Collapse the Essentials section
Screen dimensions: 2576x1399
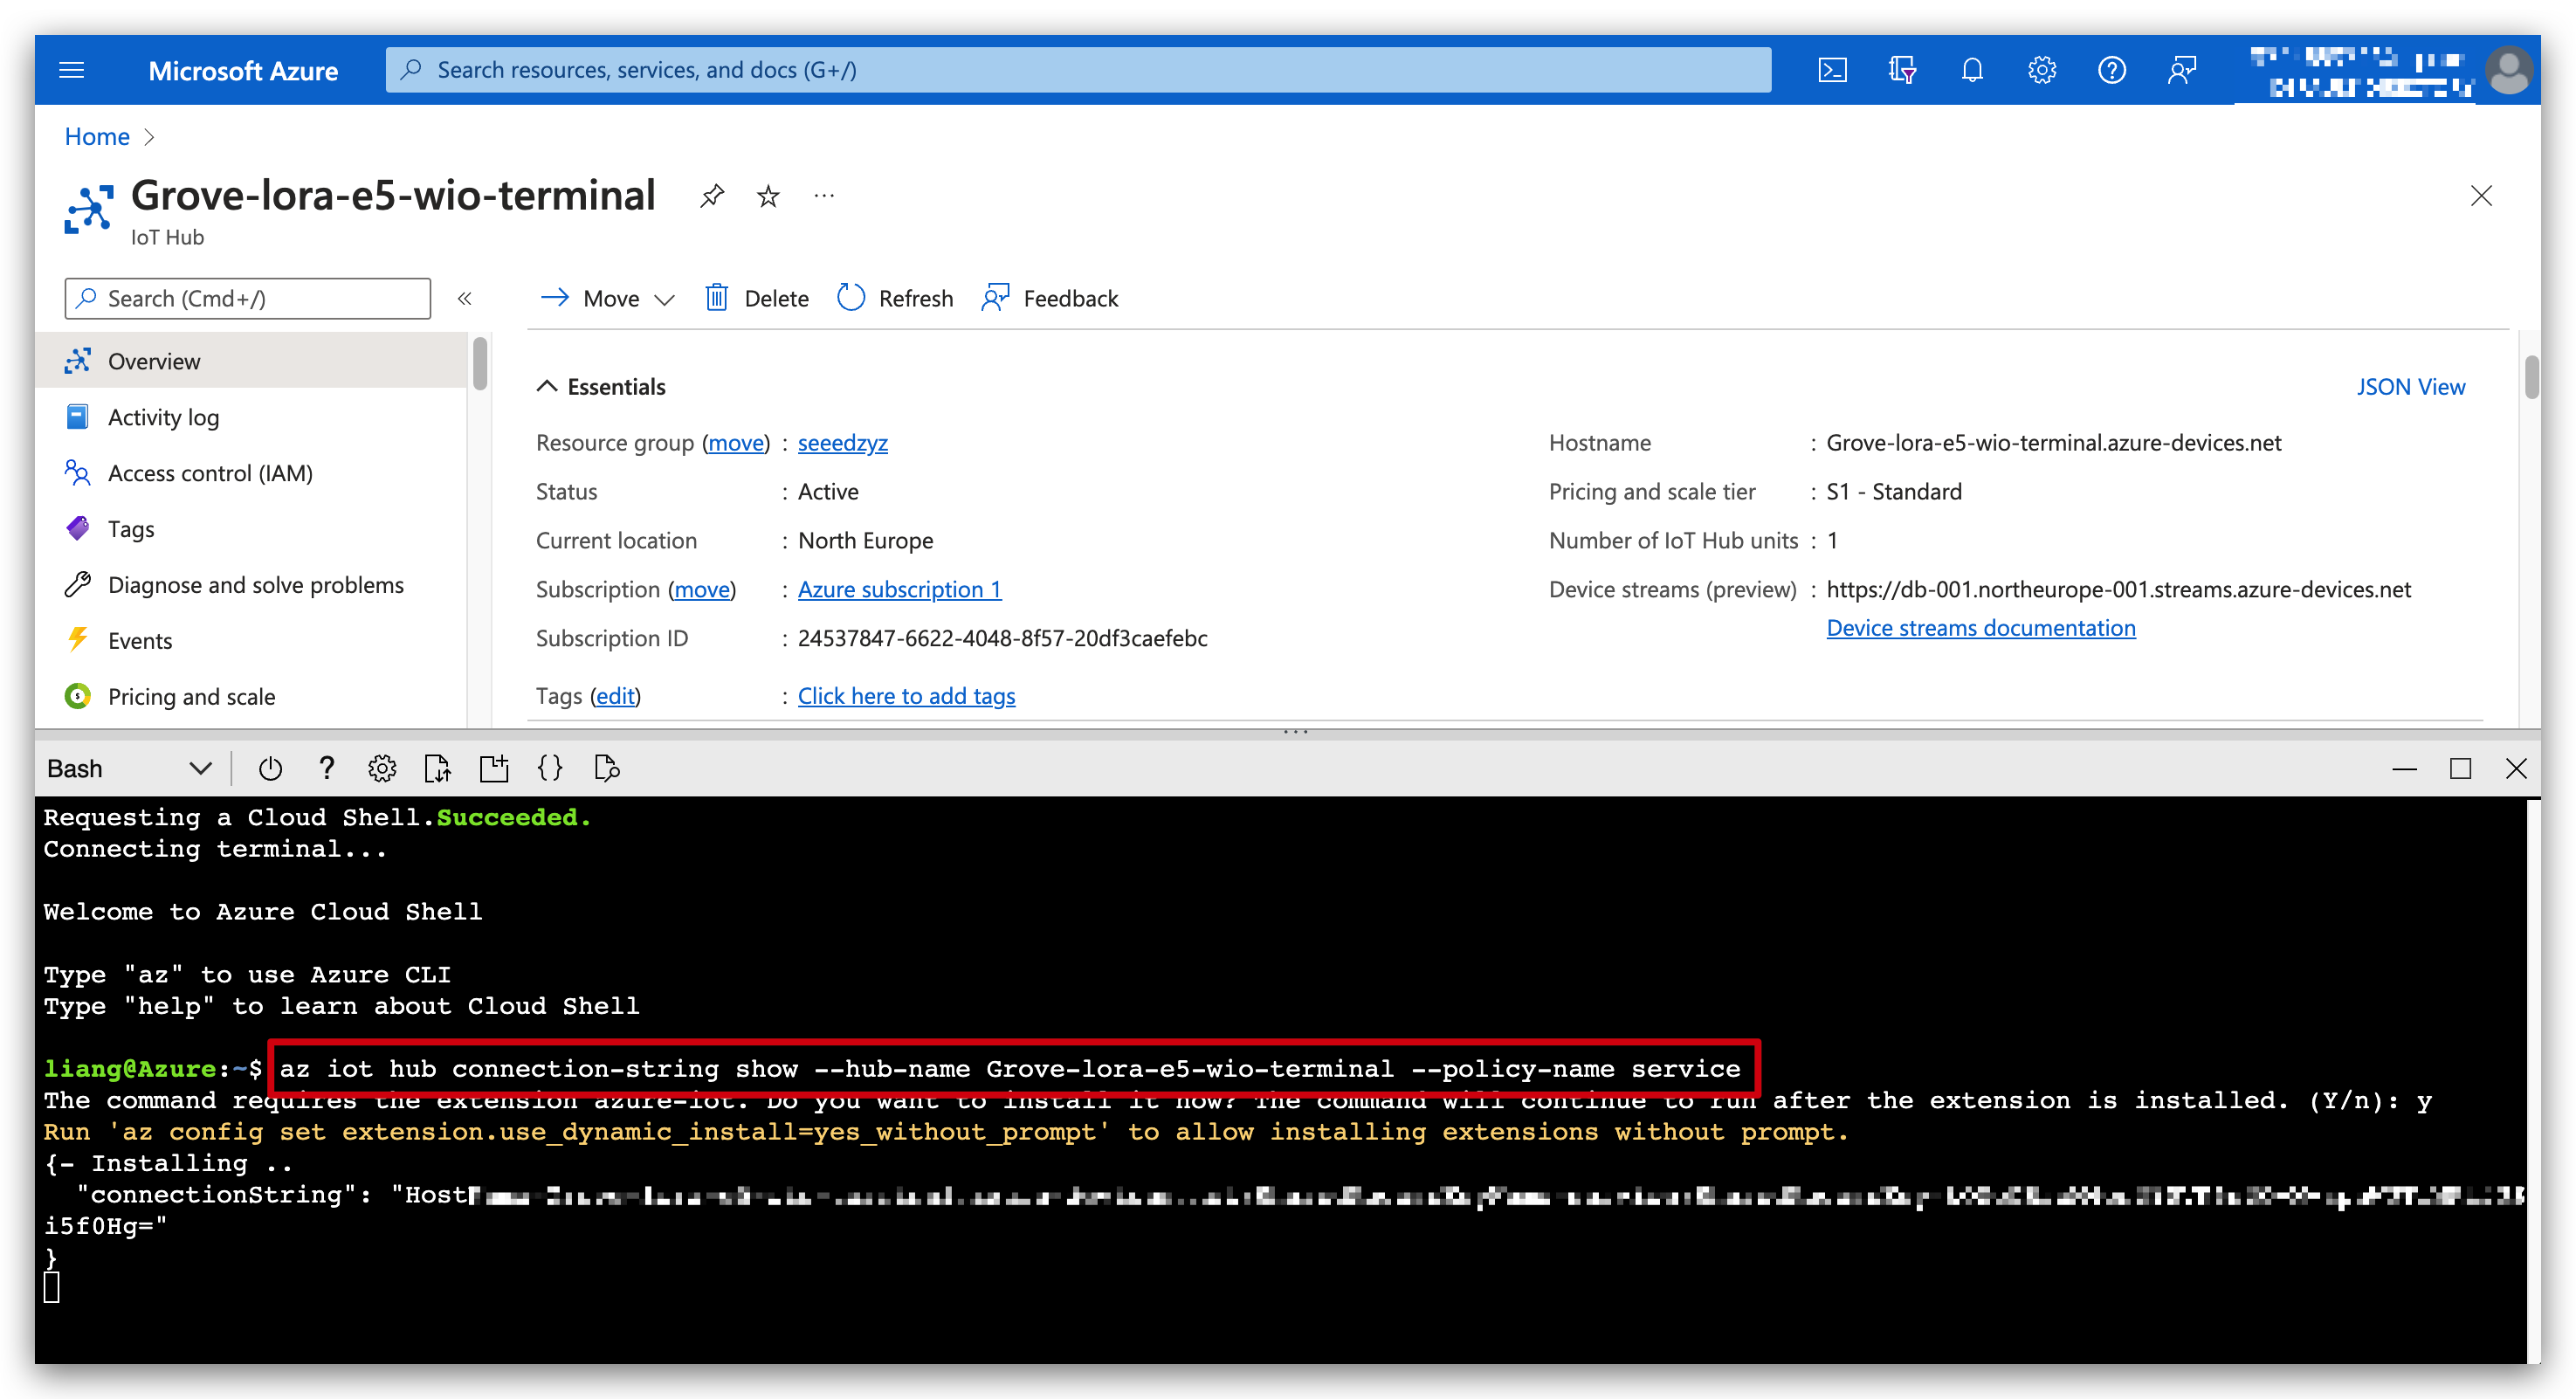(x=546, y=386)
